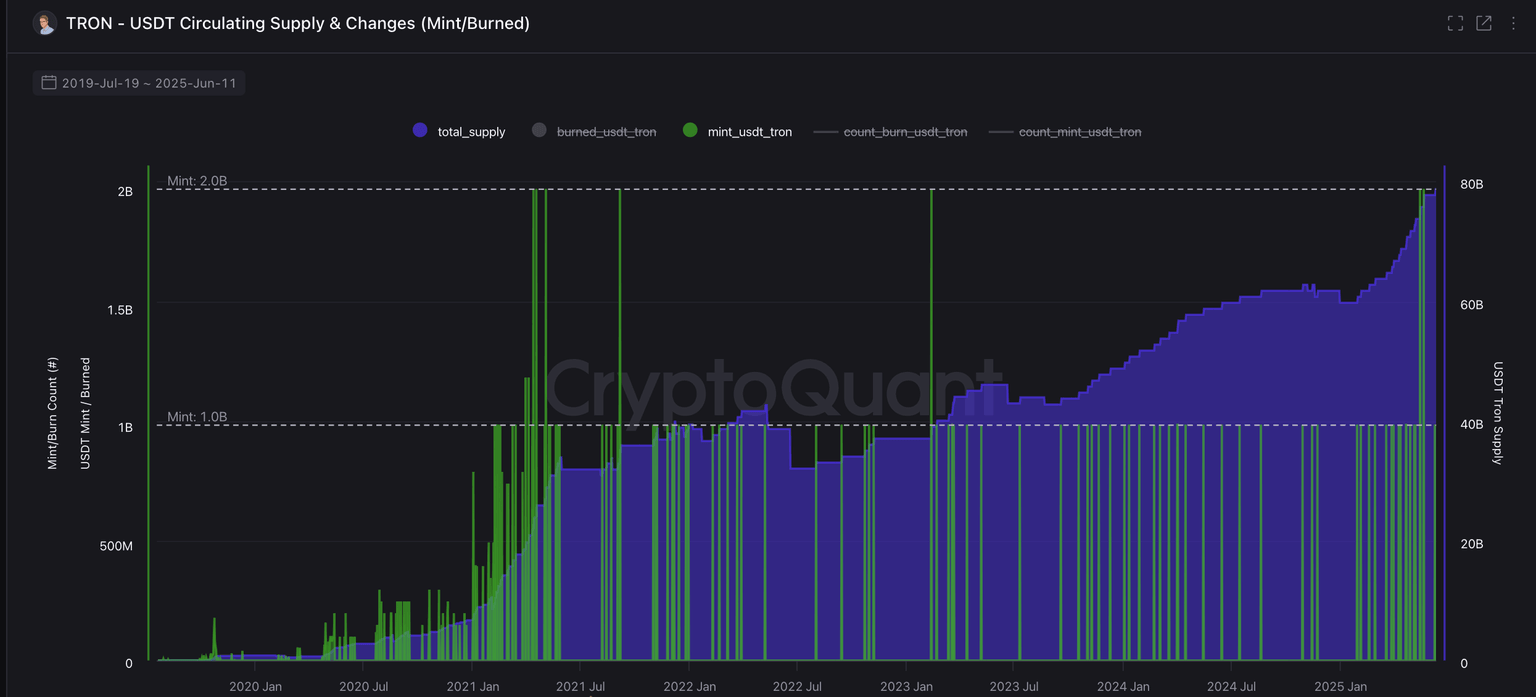The image size is (1536, 697).
Task: Click the "Mint: 1.0B" threshold label
Action: coord(197,417)
